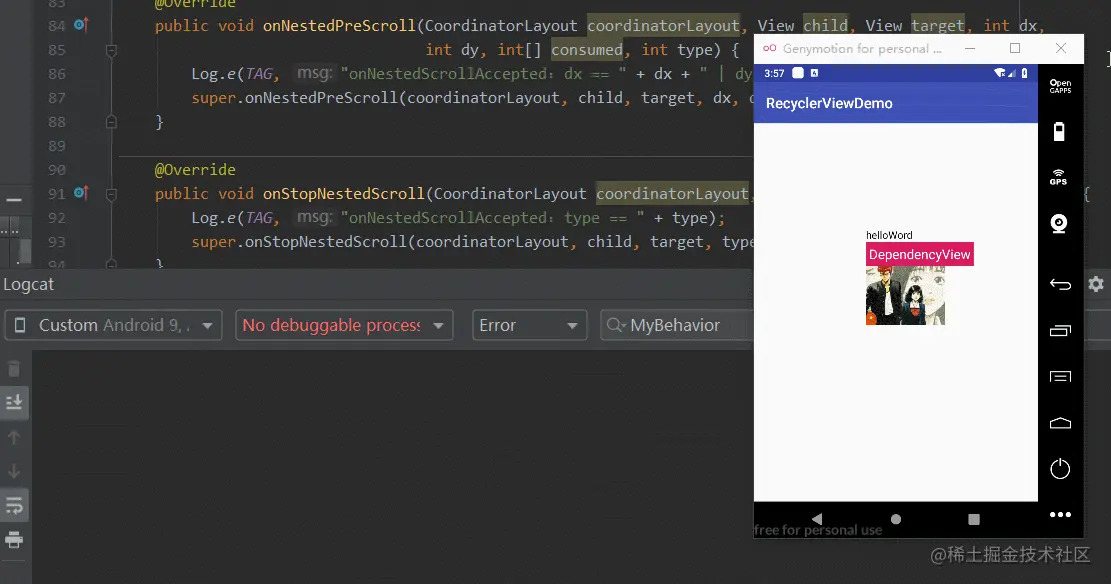
Task: Click the search magnifier history icon
Action: pyautogui.click(x=616, y=325)
